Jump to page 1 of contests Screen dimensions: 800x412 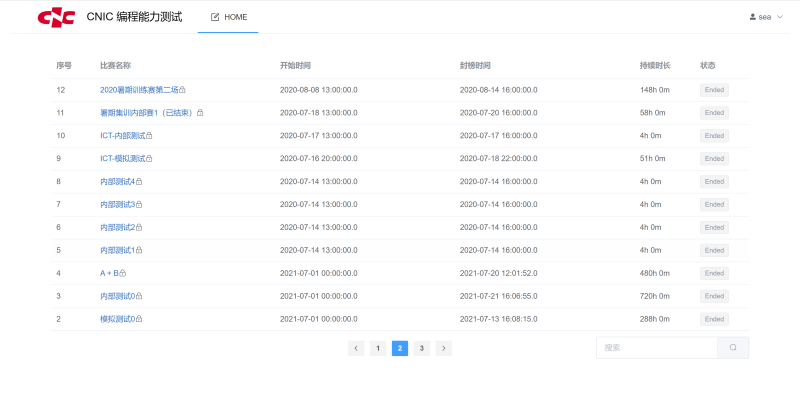pyautogui.click(x=378, y=348)
